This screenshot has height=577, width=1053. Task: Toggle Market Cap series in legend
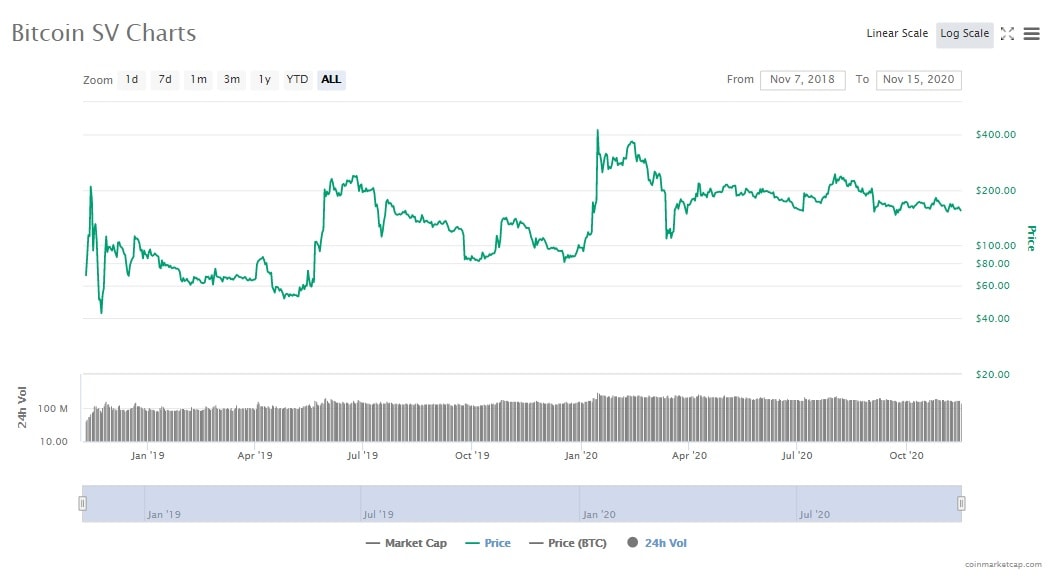click(x=406, y=543)
